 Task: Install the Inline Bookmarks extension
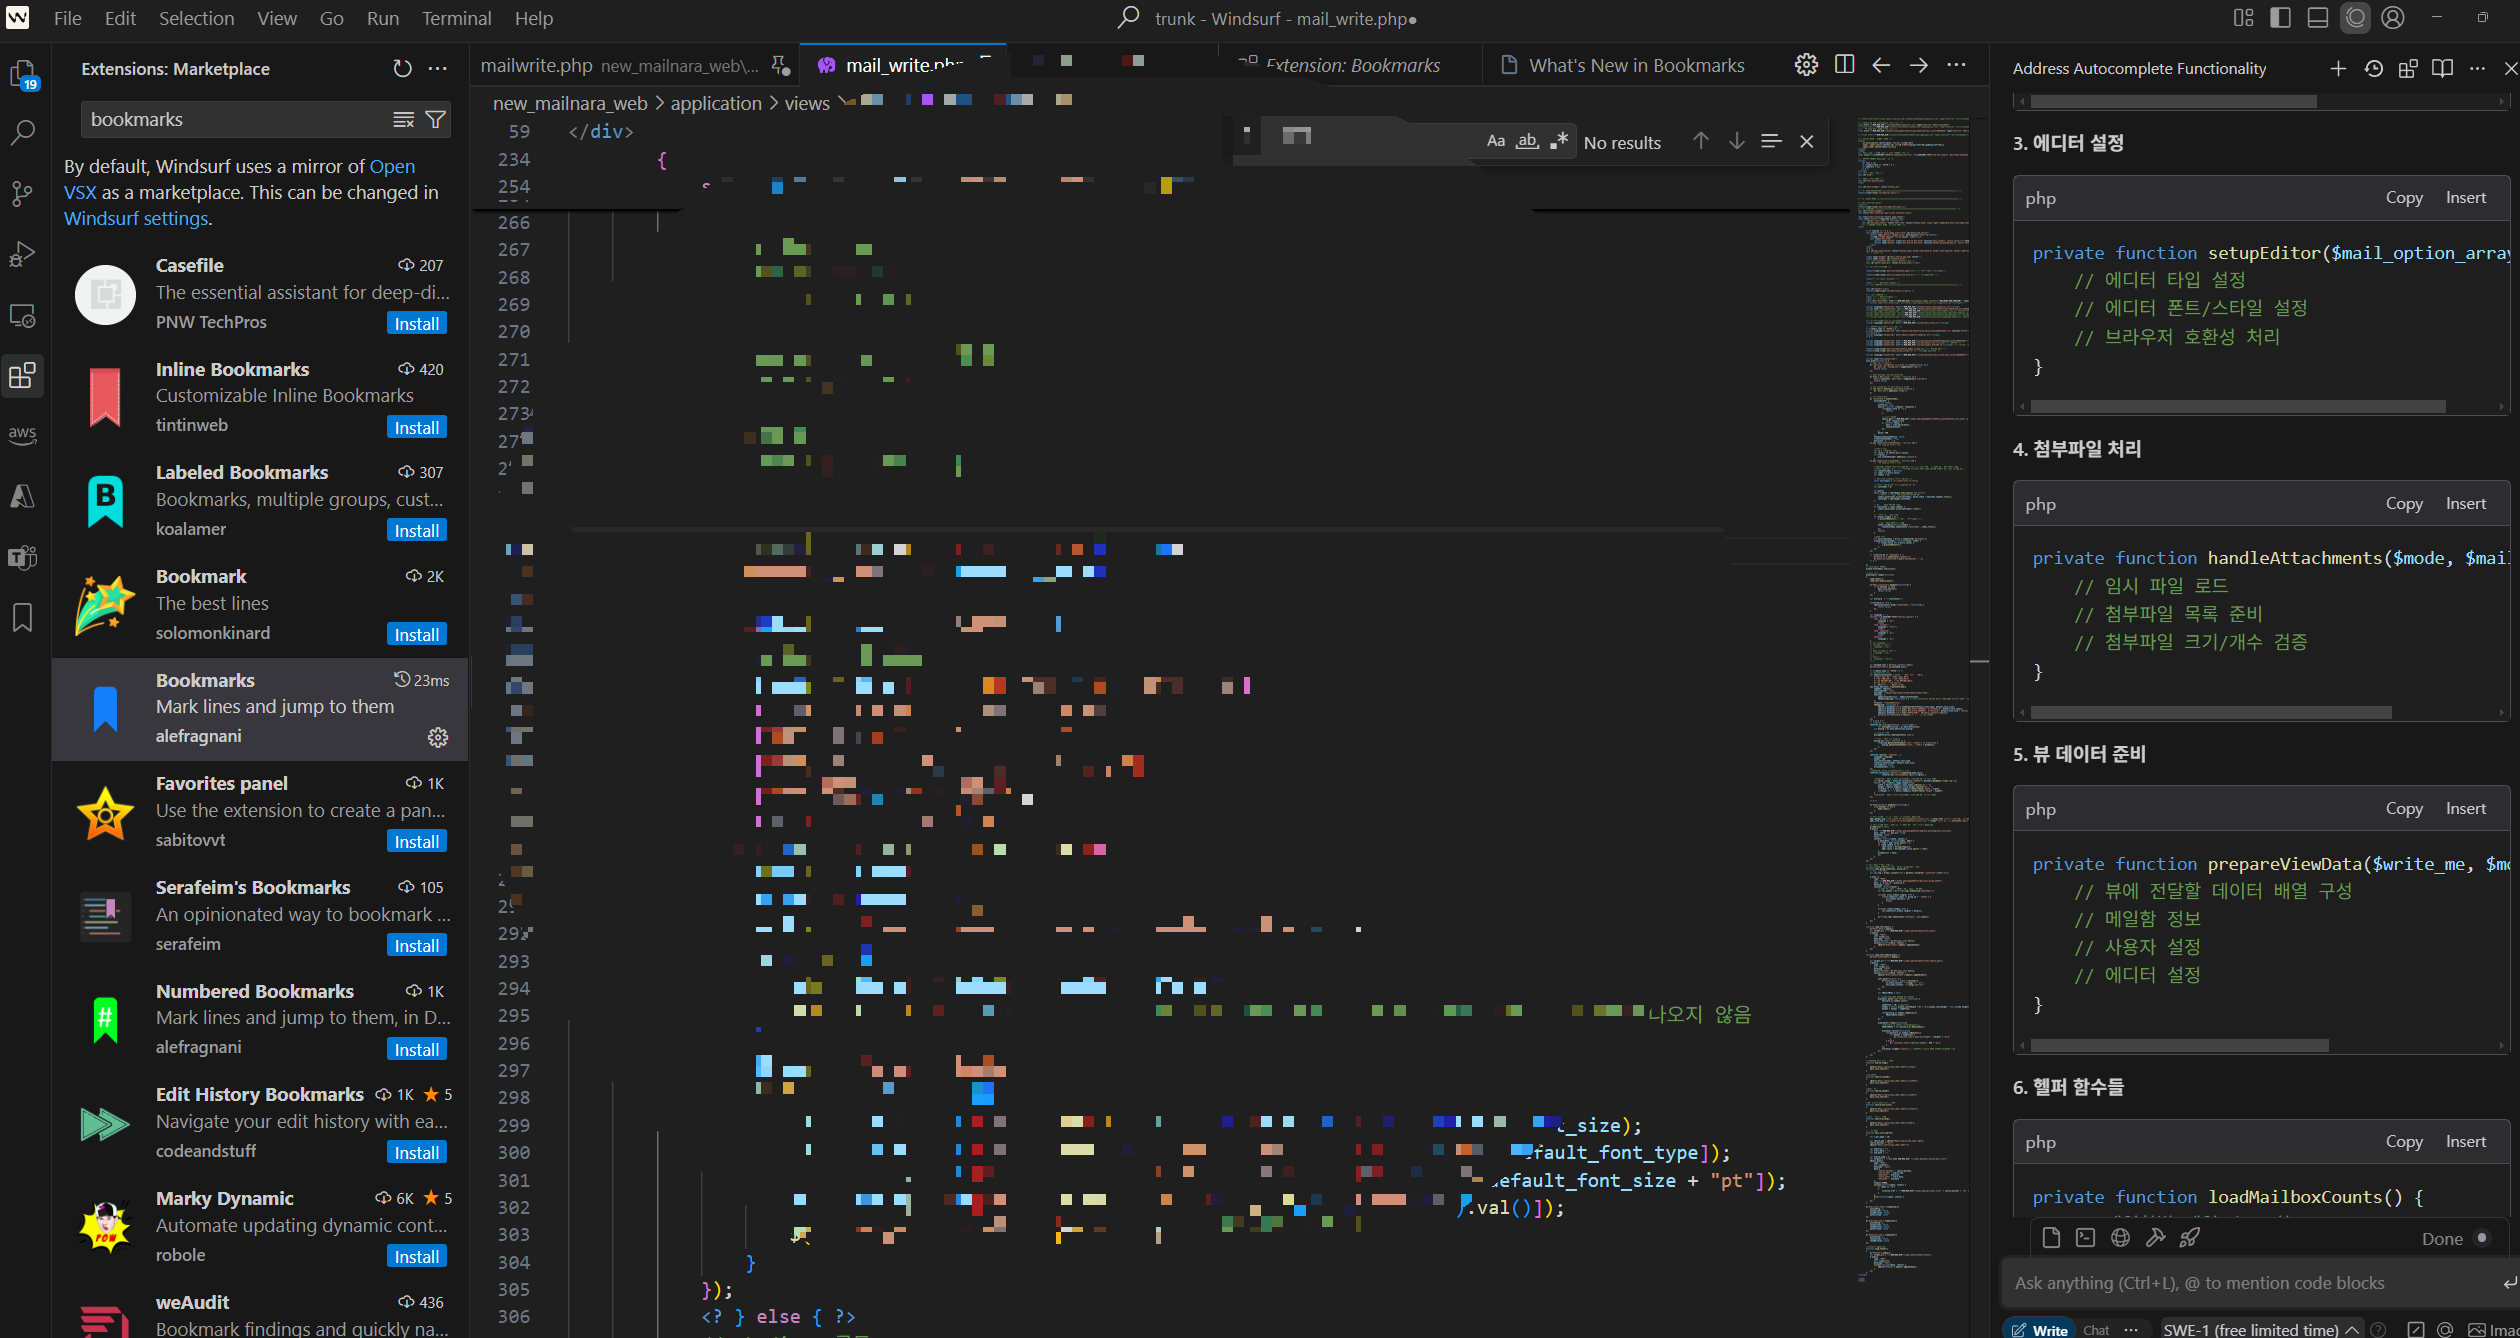pyautogui.click(x=416, y=427)
